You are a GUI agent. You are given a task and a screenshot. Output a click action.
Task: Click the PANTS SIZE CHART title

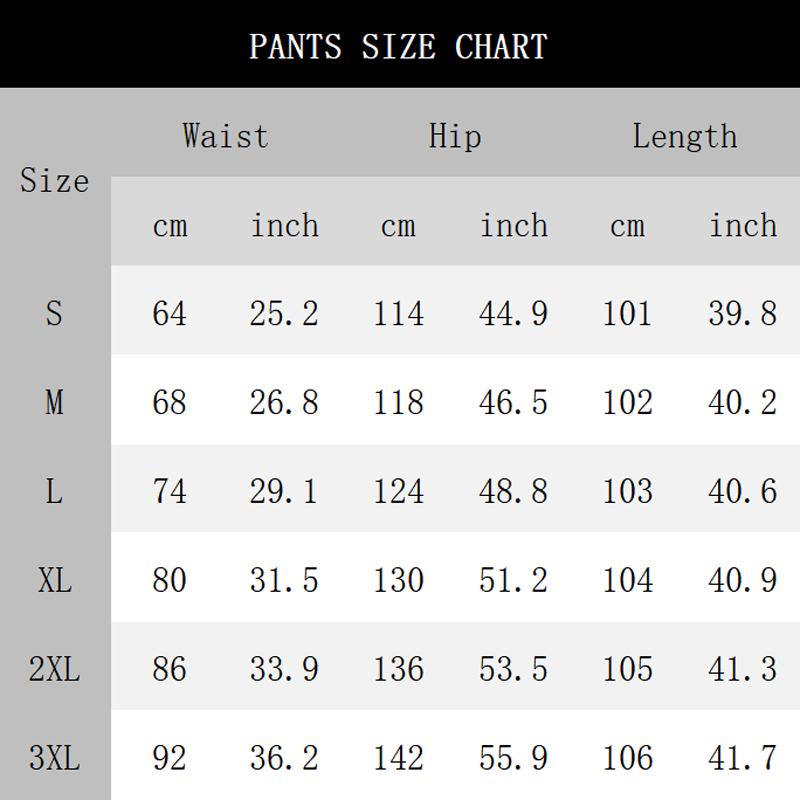tap(398, 46)
